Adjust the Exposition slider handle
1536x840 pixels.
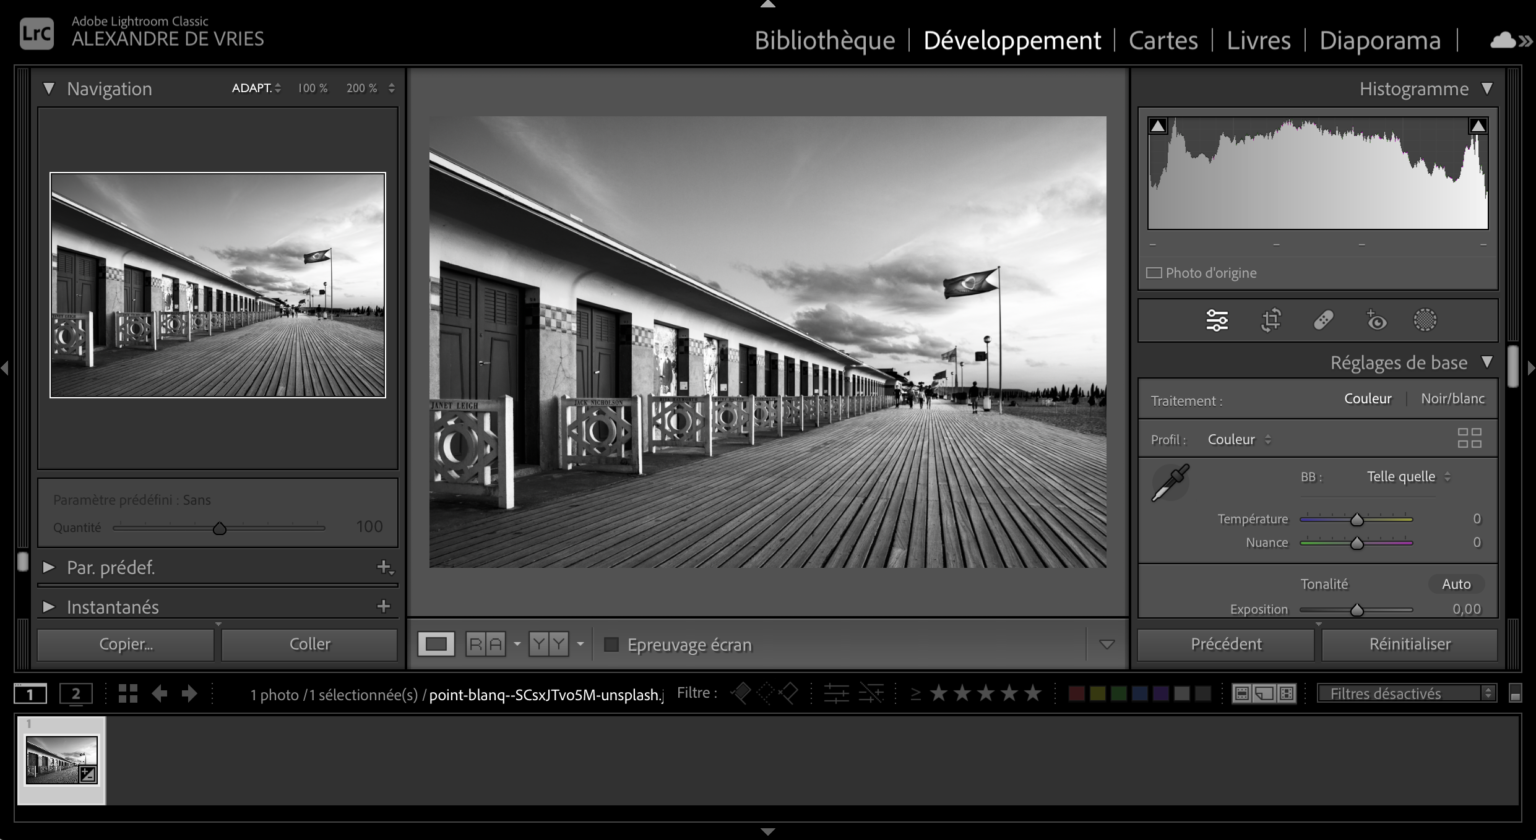coord(1357,610)
